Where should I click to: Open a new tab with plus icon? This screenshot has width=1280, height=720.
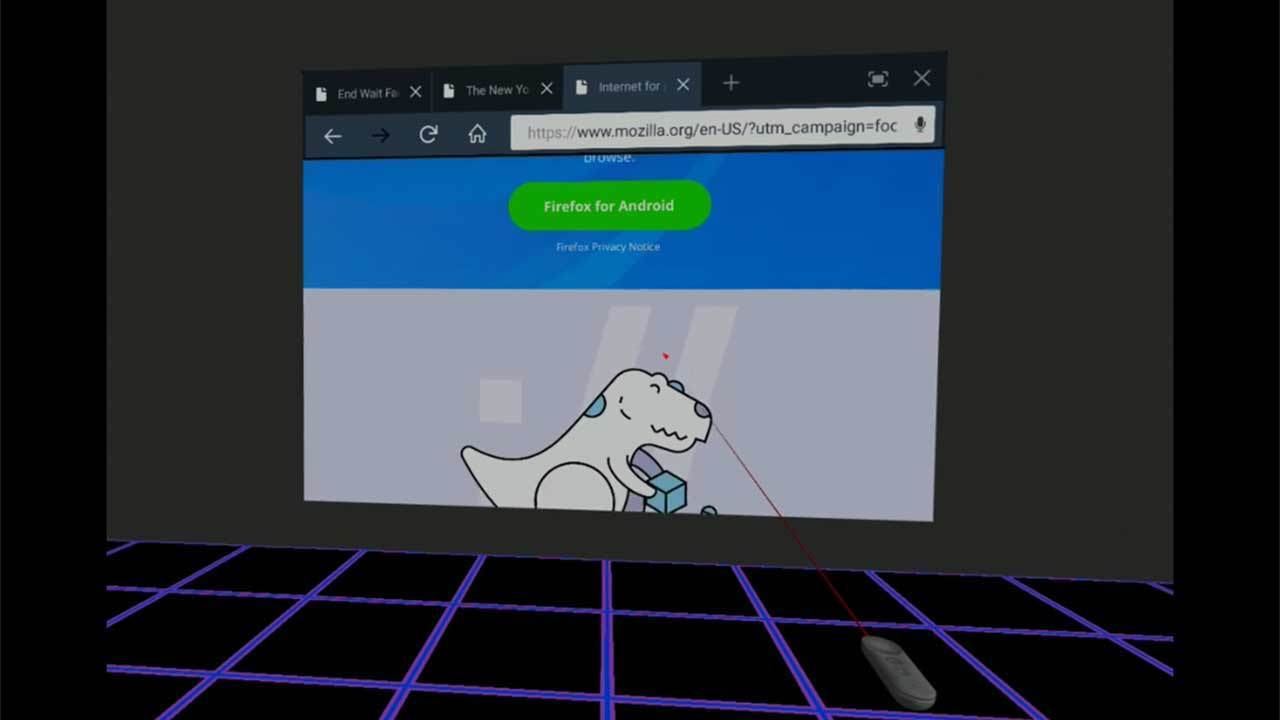coord(731,83)
